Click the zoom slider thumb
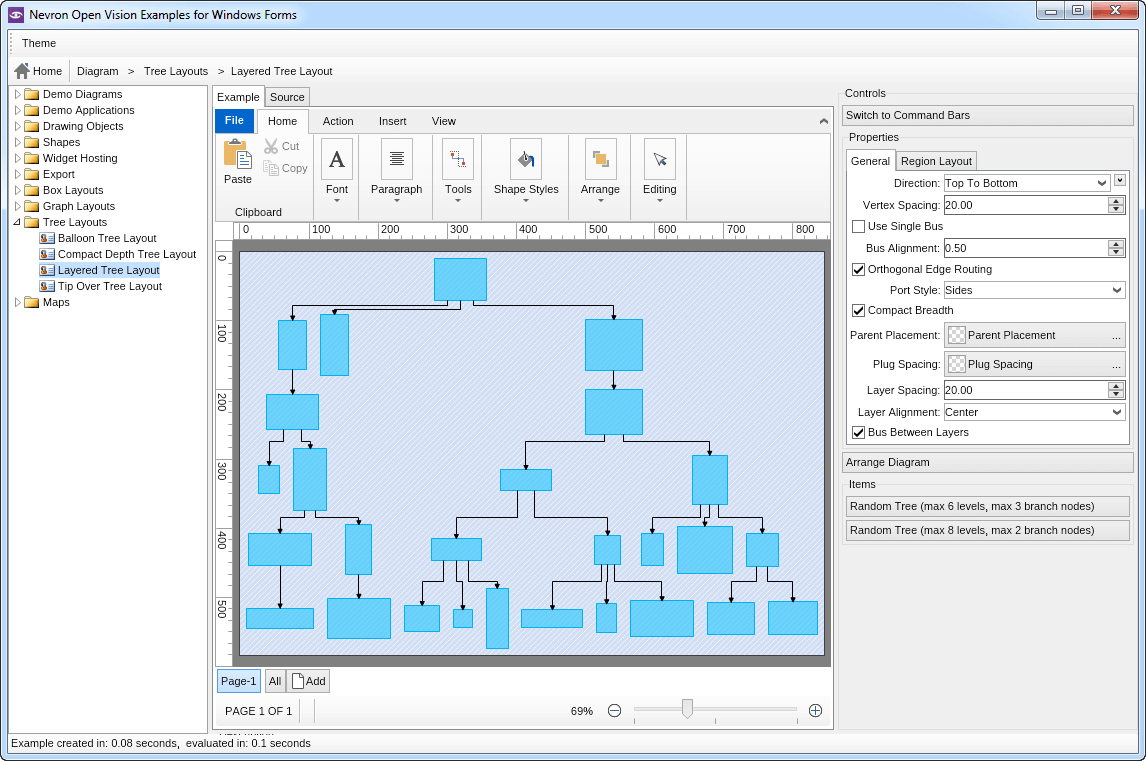 [687, 709]
